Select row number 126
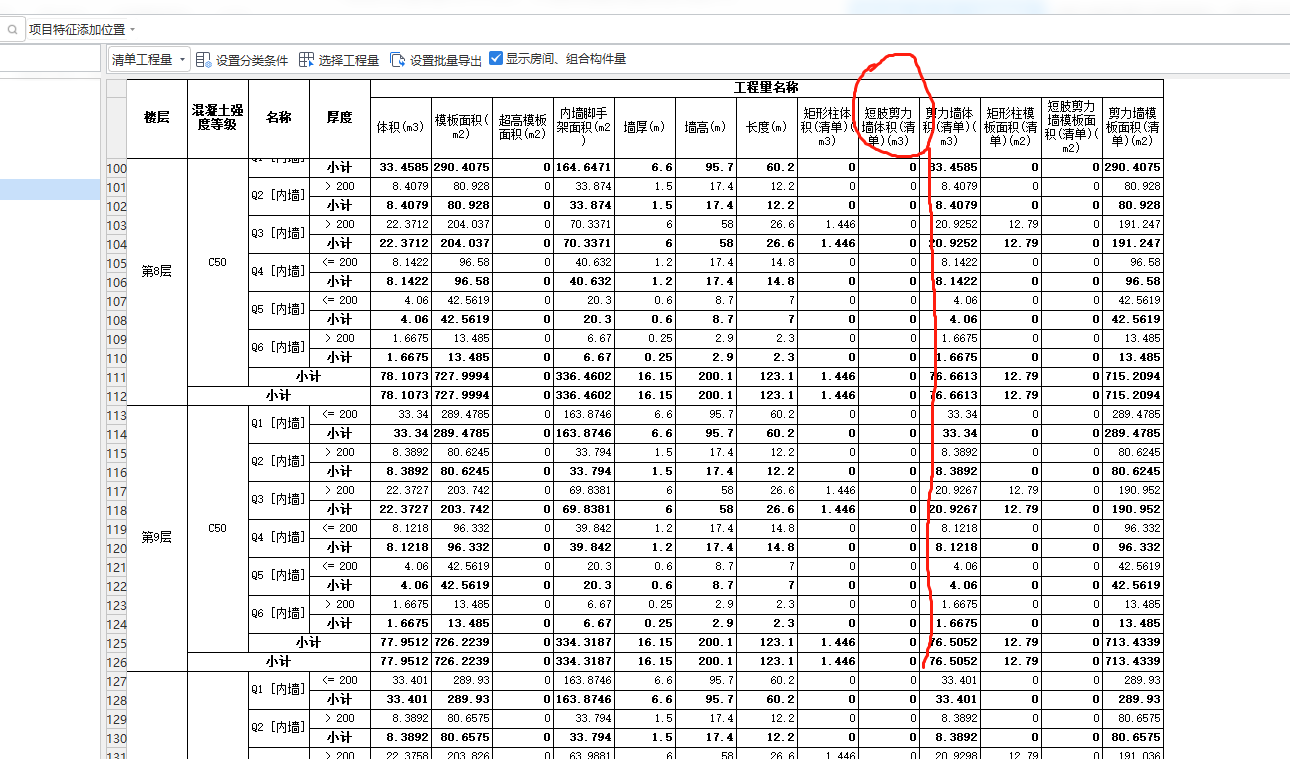Viewport: 1290px width, 759px height. tap(116, 662)
